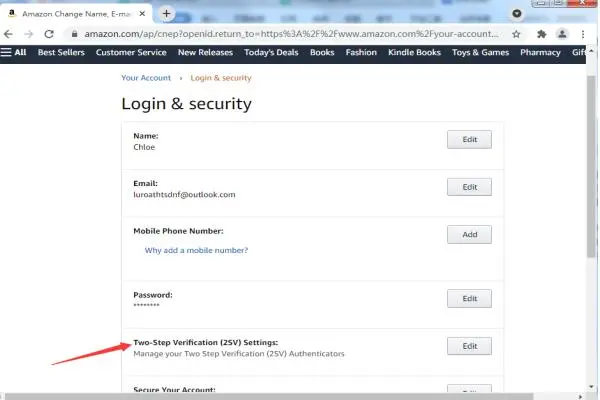Viewport: 600px width, 400px height.
Task: Click the vertical page scrollbar
Action: click(x=591, y=167)
